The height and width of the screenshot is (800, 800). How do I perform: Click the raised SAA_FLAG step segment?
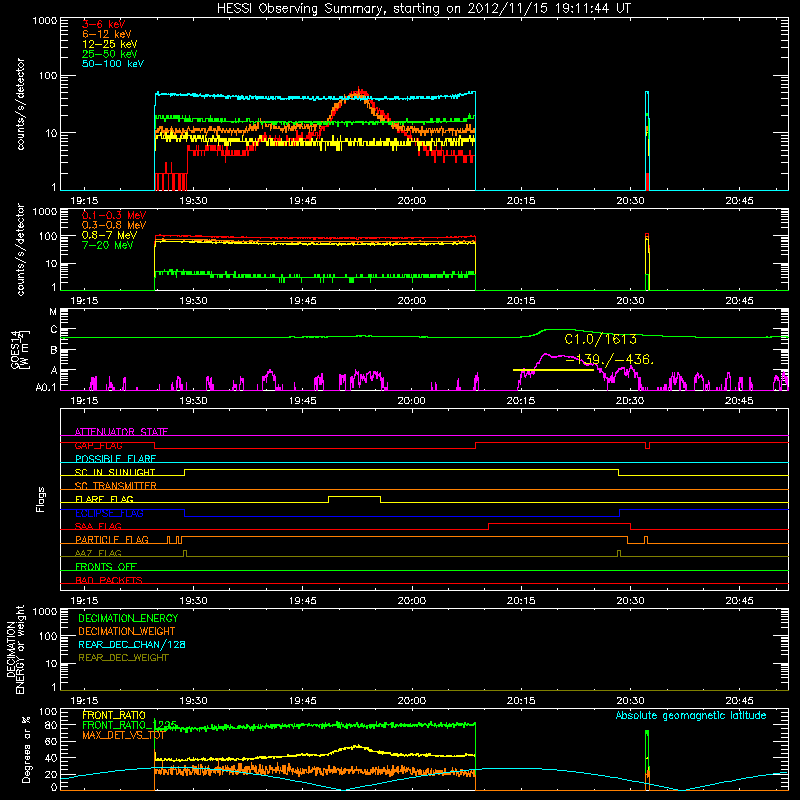pyautogui.click(x=559, y=524)
